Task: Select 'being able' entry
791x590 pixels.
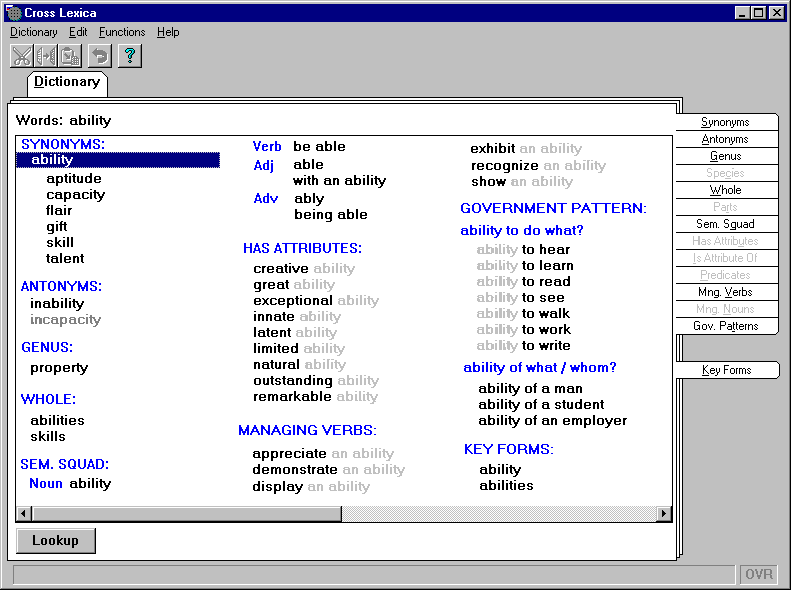Action: coord(330,215)
